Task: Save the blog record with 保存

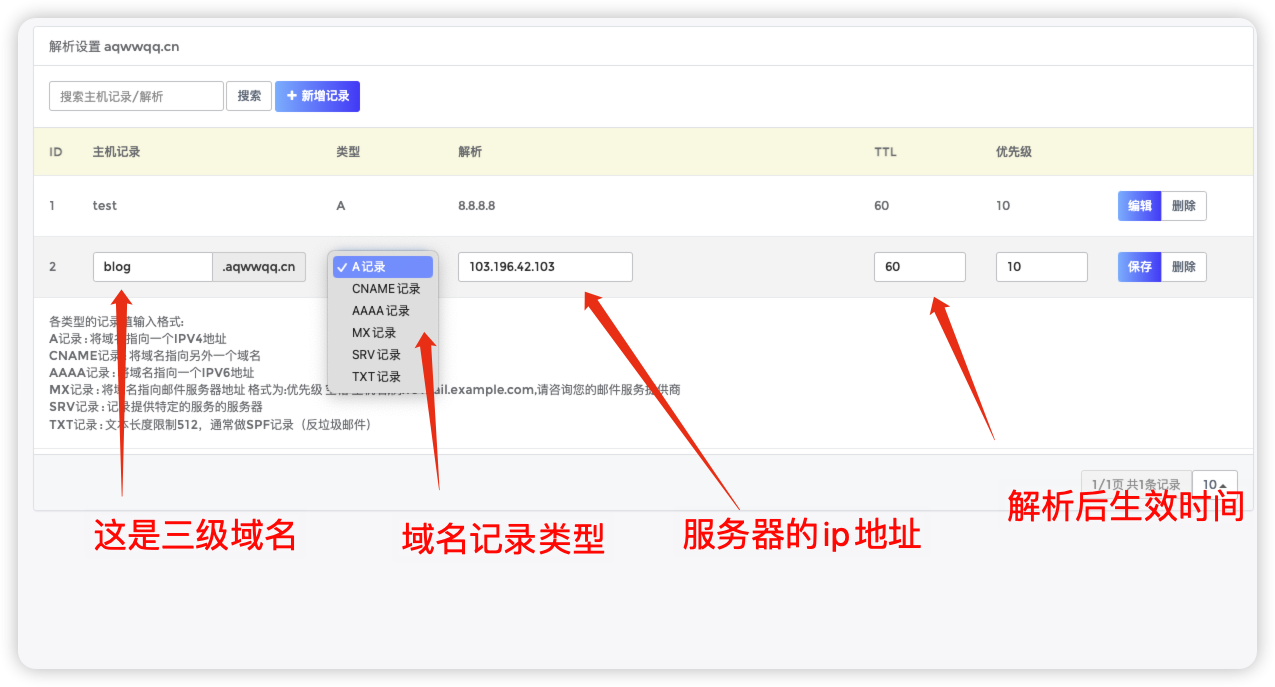Action: coord(1139,267)
